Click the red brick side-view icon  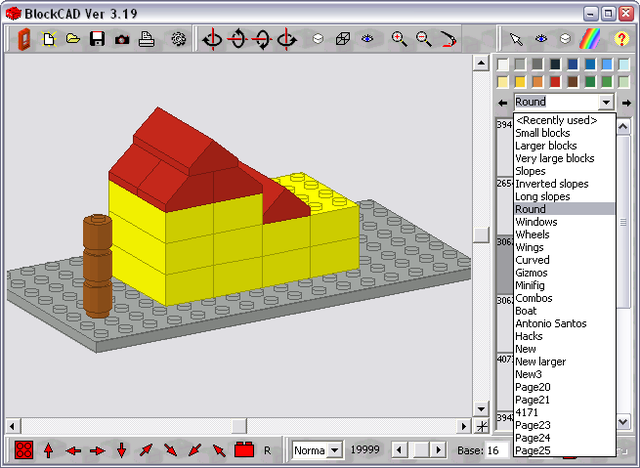coord(244,450)
